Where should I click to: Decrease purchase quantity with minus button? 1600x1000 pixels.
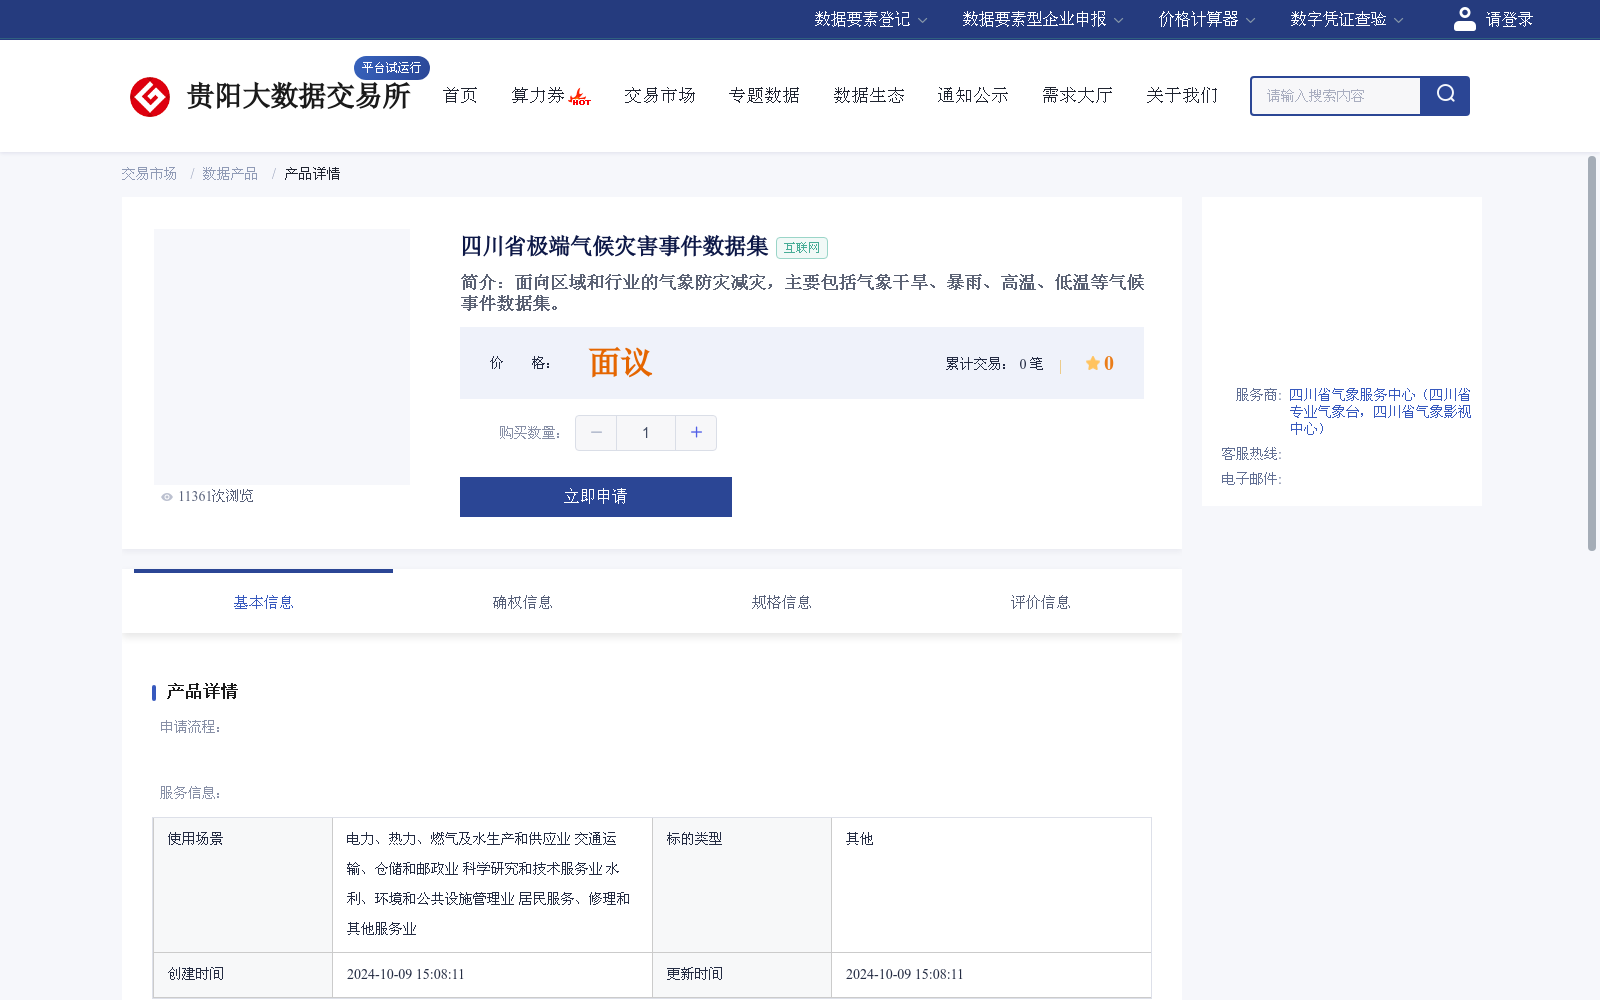pos(596,433)
